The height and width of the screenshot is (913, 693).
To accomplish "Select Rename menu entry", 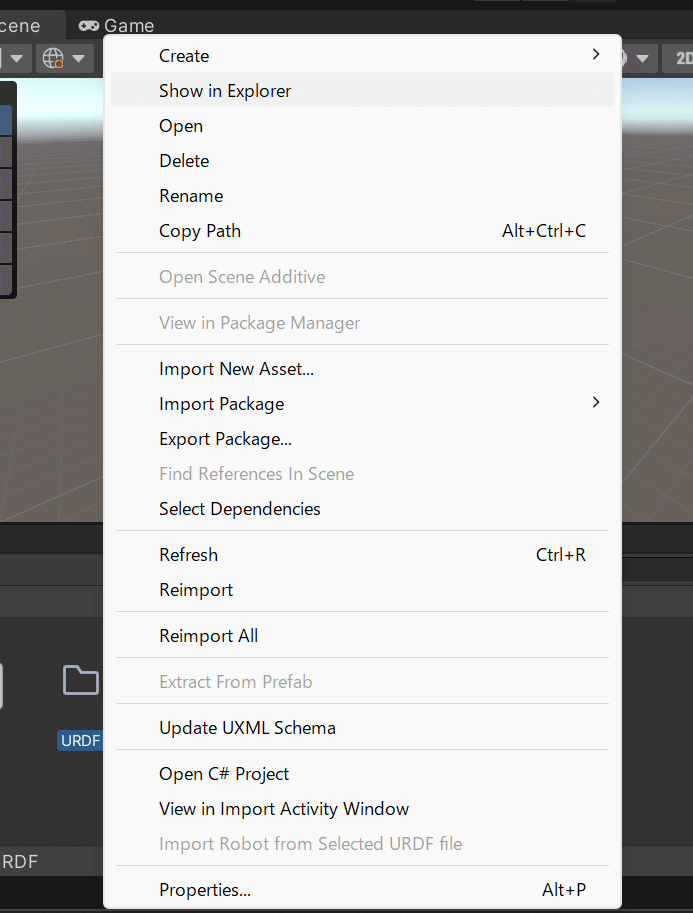I will click(x=362, y=195).
